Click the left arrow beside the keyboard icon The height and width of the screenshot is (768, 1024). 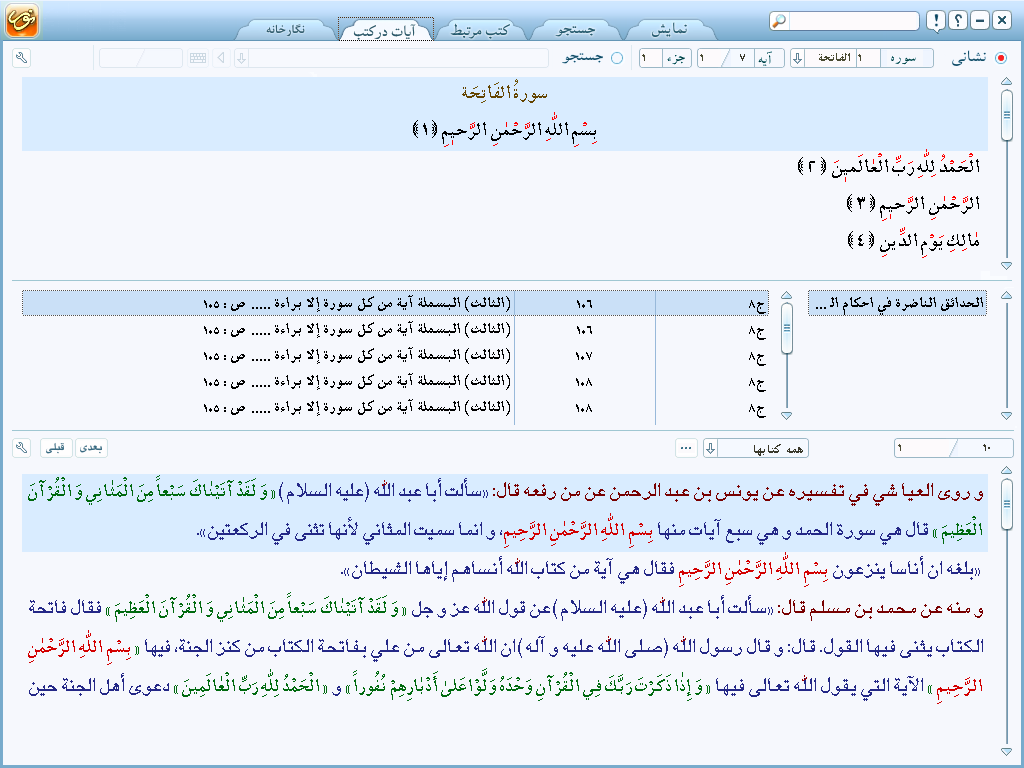pyautogui.click(x=221, y=58)
